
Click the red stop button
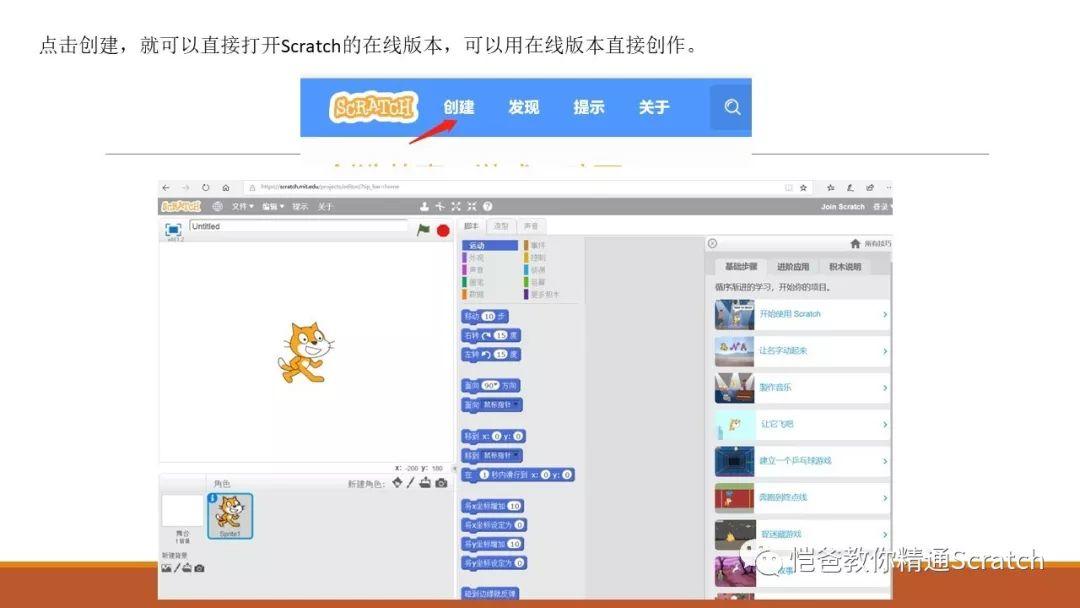pos(443,231)
